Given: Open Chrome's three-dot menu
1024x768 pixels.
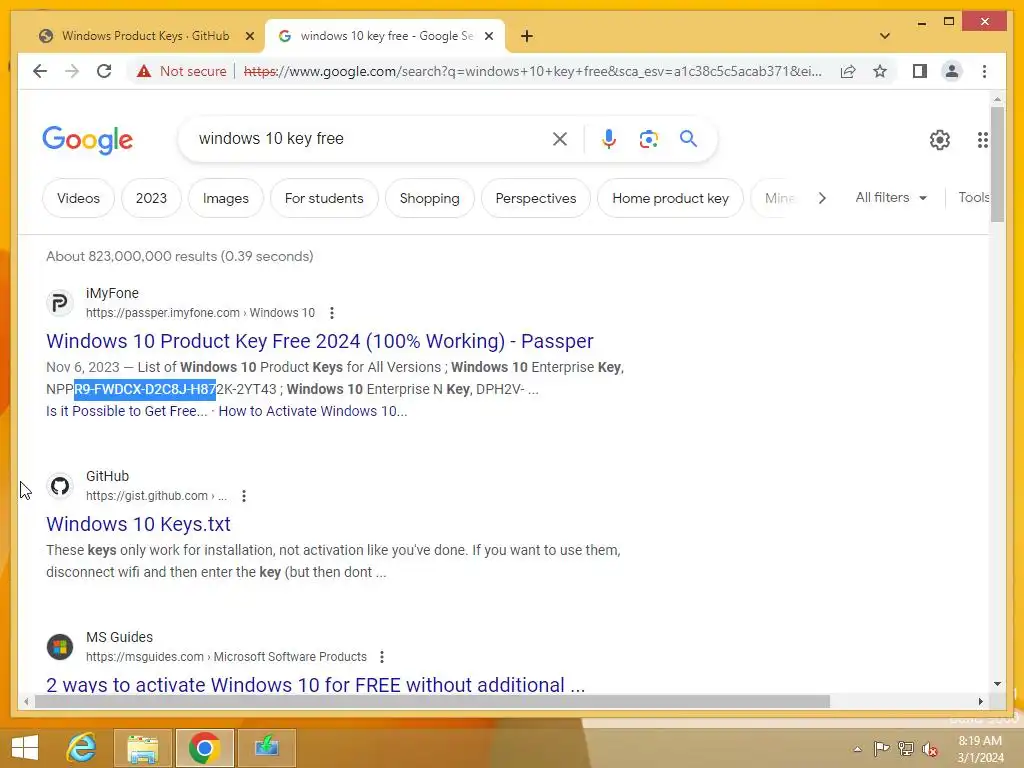Looking at the screenshot, I should 984,71.
